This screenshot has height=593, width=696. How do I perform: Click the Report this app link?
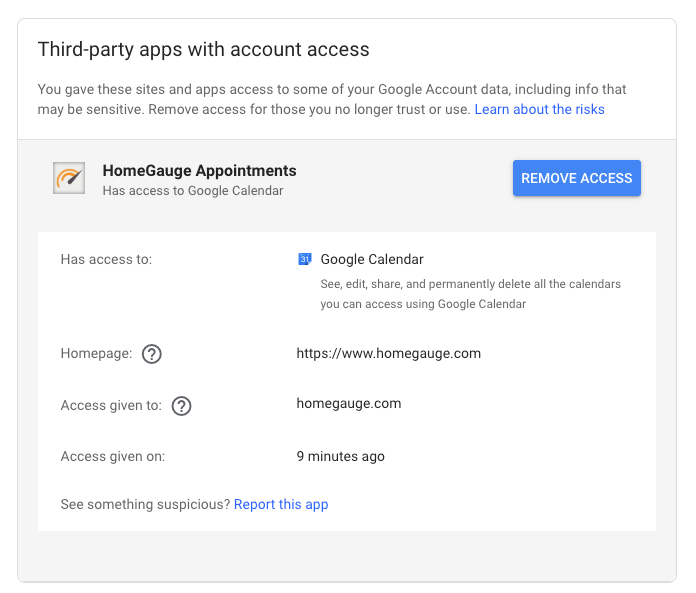point(281,504)
